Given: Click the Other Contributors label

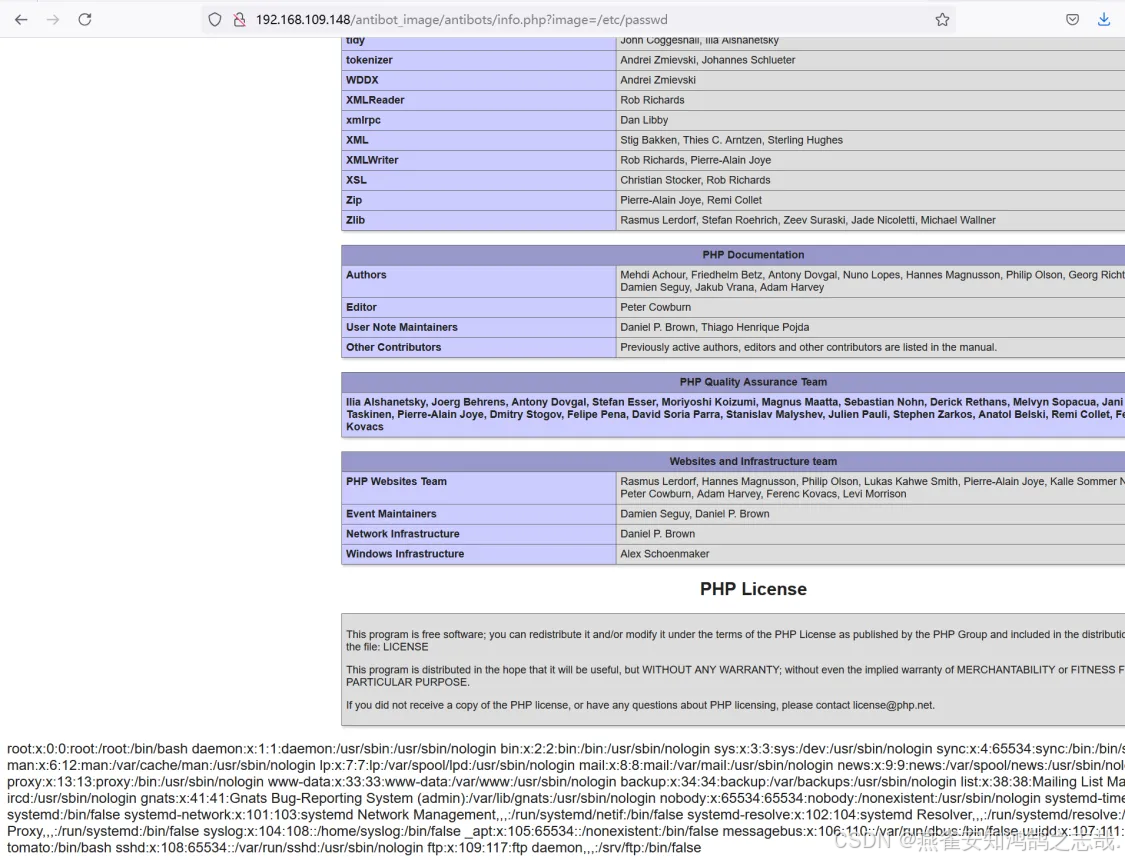Looking at the screenshot, I should 393,348.
